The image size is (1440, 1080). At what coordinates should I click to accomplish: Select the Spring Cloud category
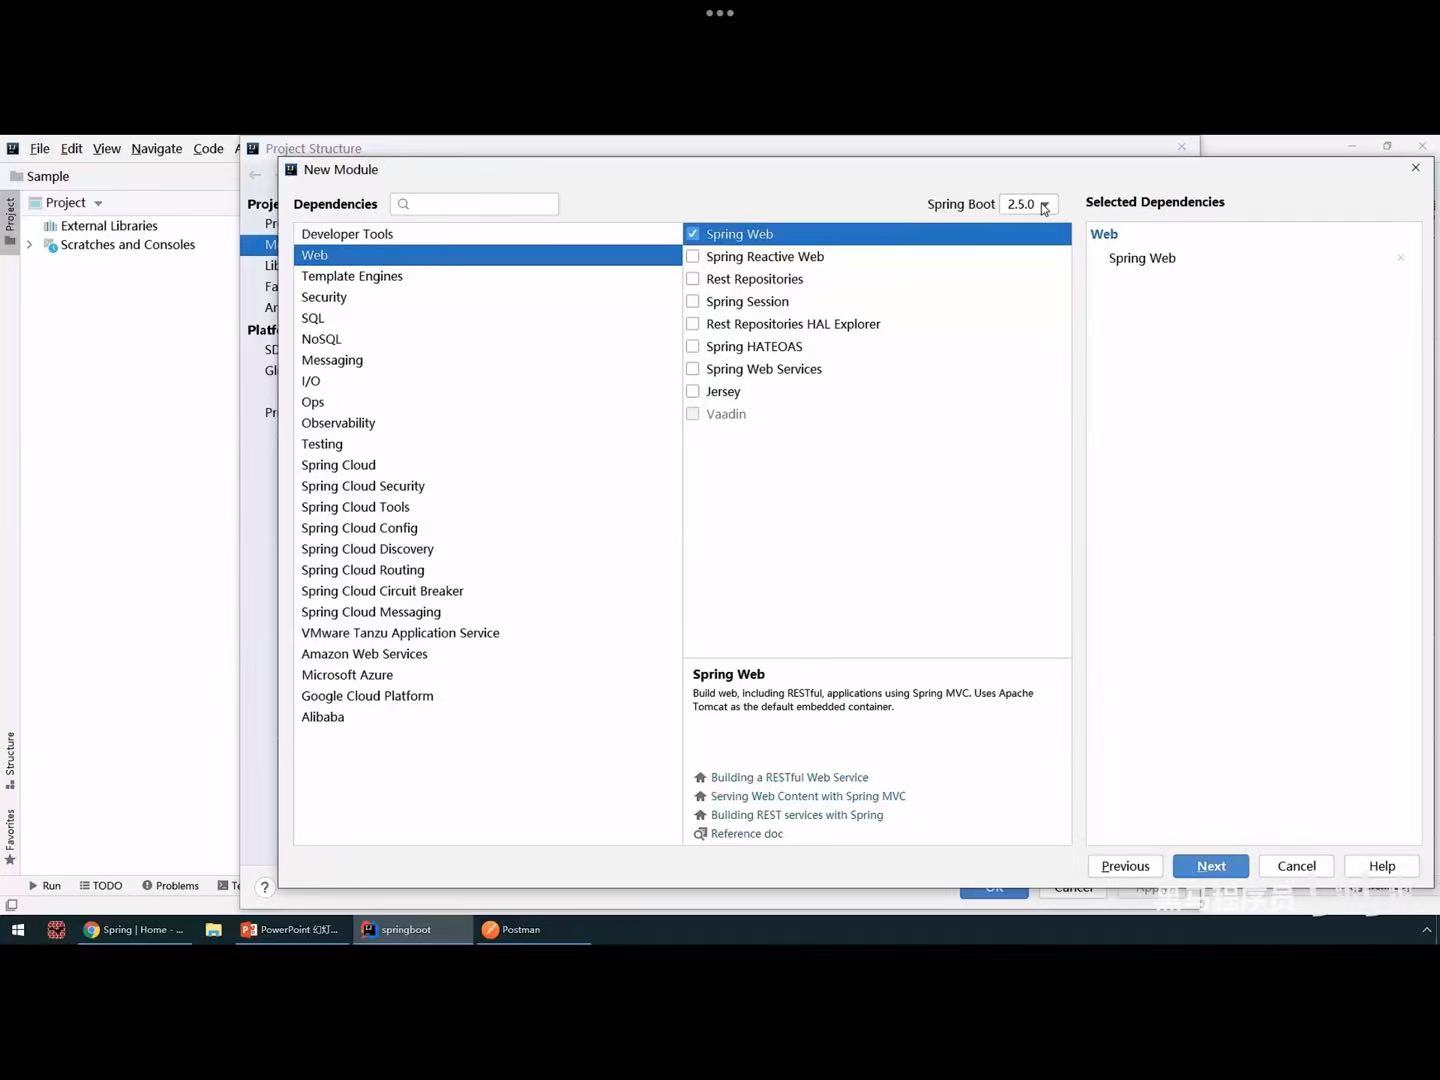tap(487, 465)
